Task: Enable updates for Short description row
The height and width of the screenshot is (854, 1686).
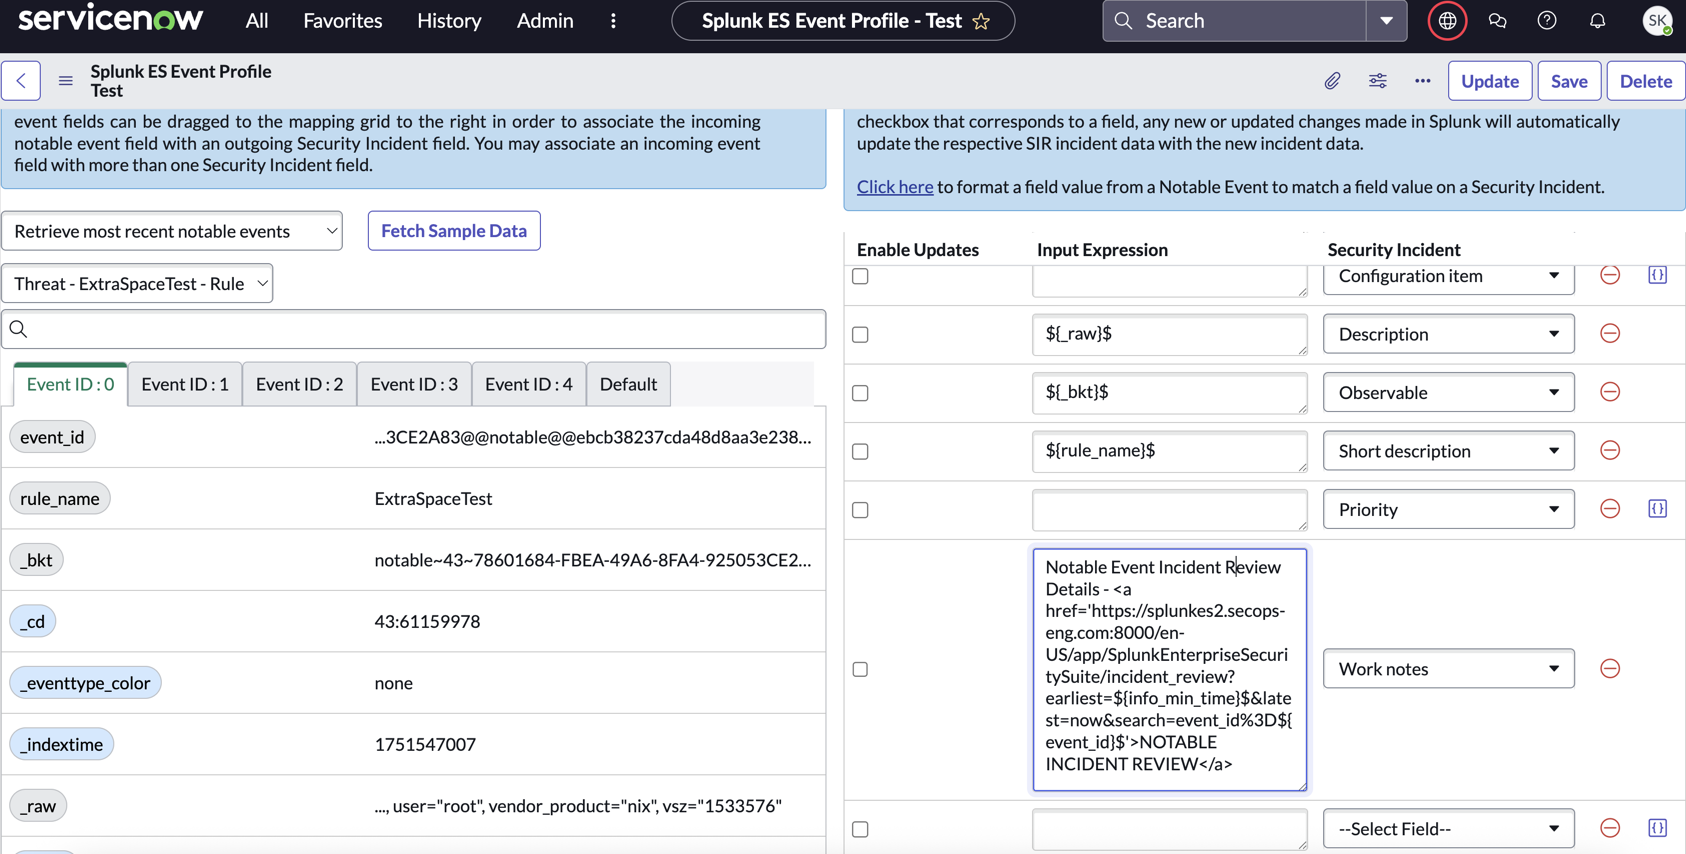Action: point(860,452)
